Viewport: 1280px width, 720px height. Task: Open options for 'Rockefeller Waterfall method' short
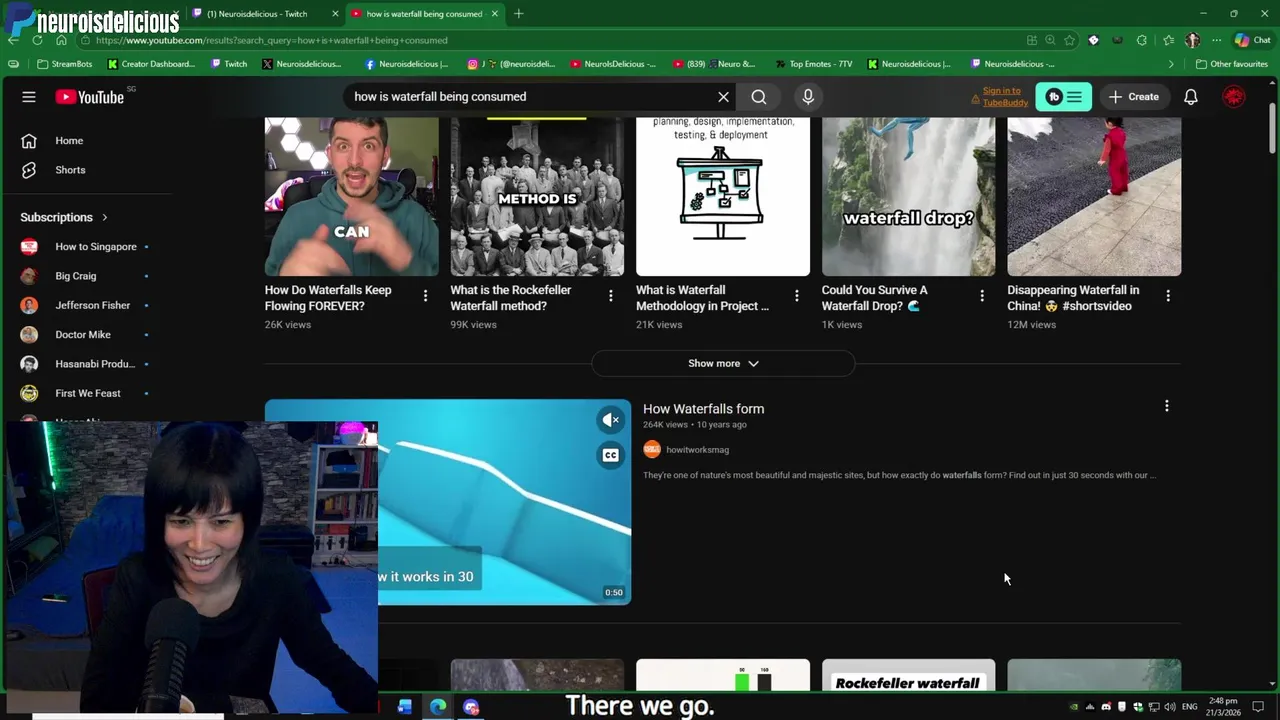click(x=611, y=296)
